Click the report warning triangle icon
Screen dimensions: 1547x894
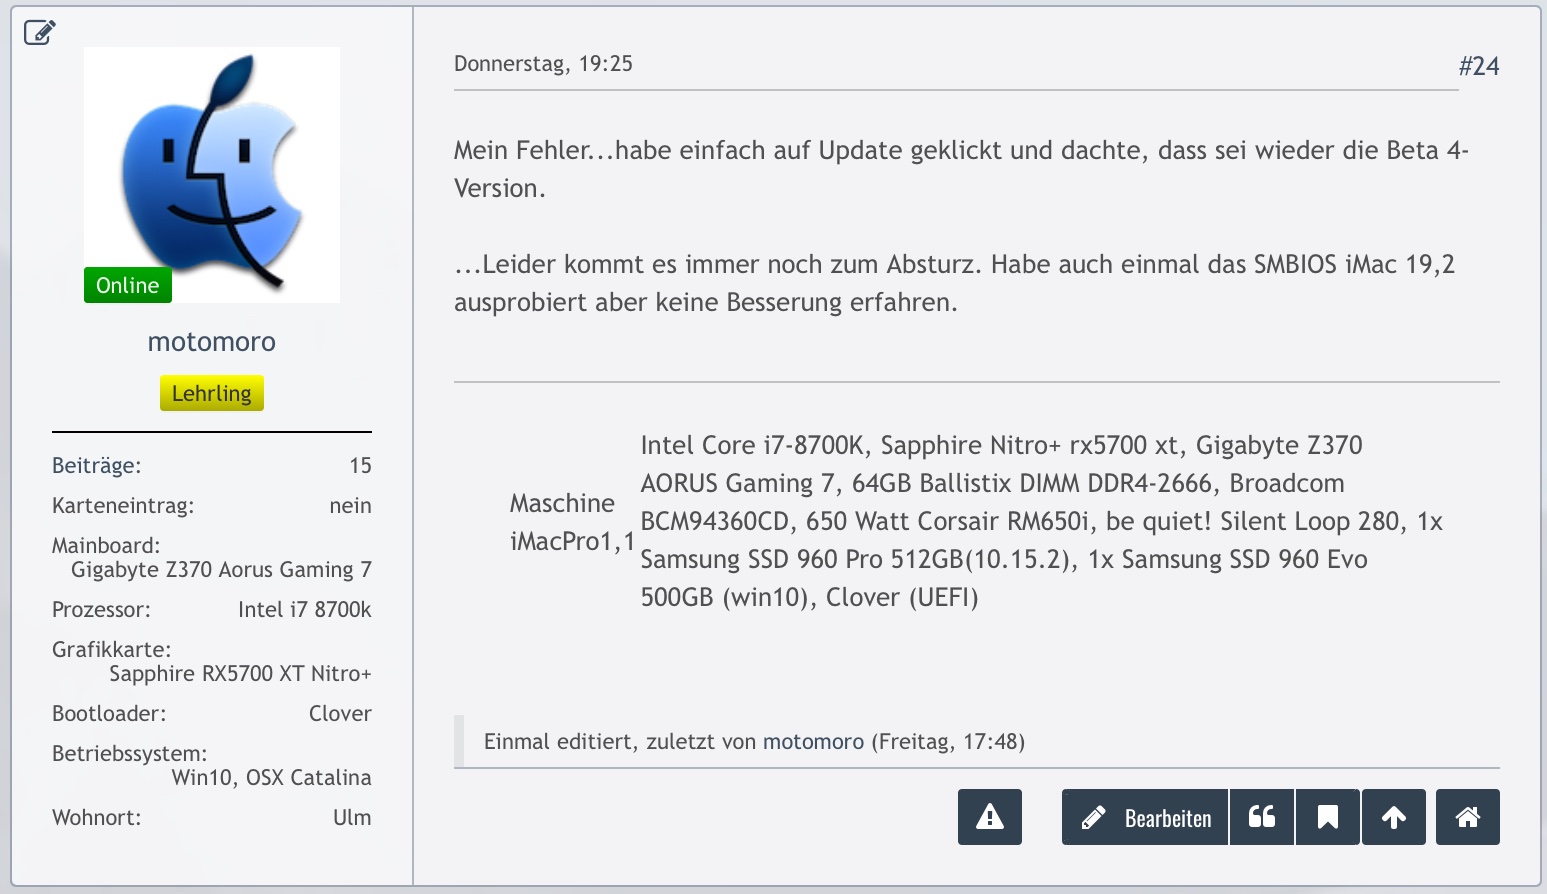click(x=989, y=817)
